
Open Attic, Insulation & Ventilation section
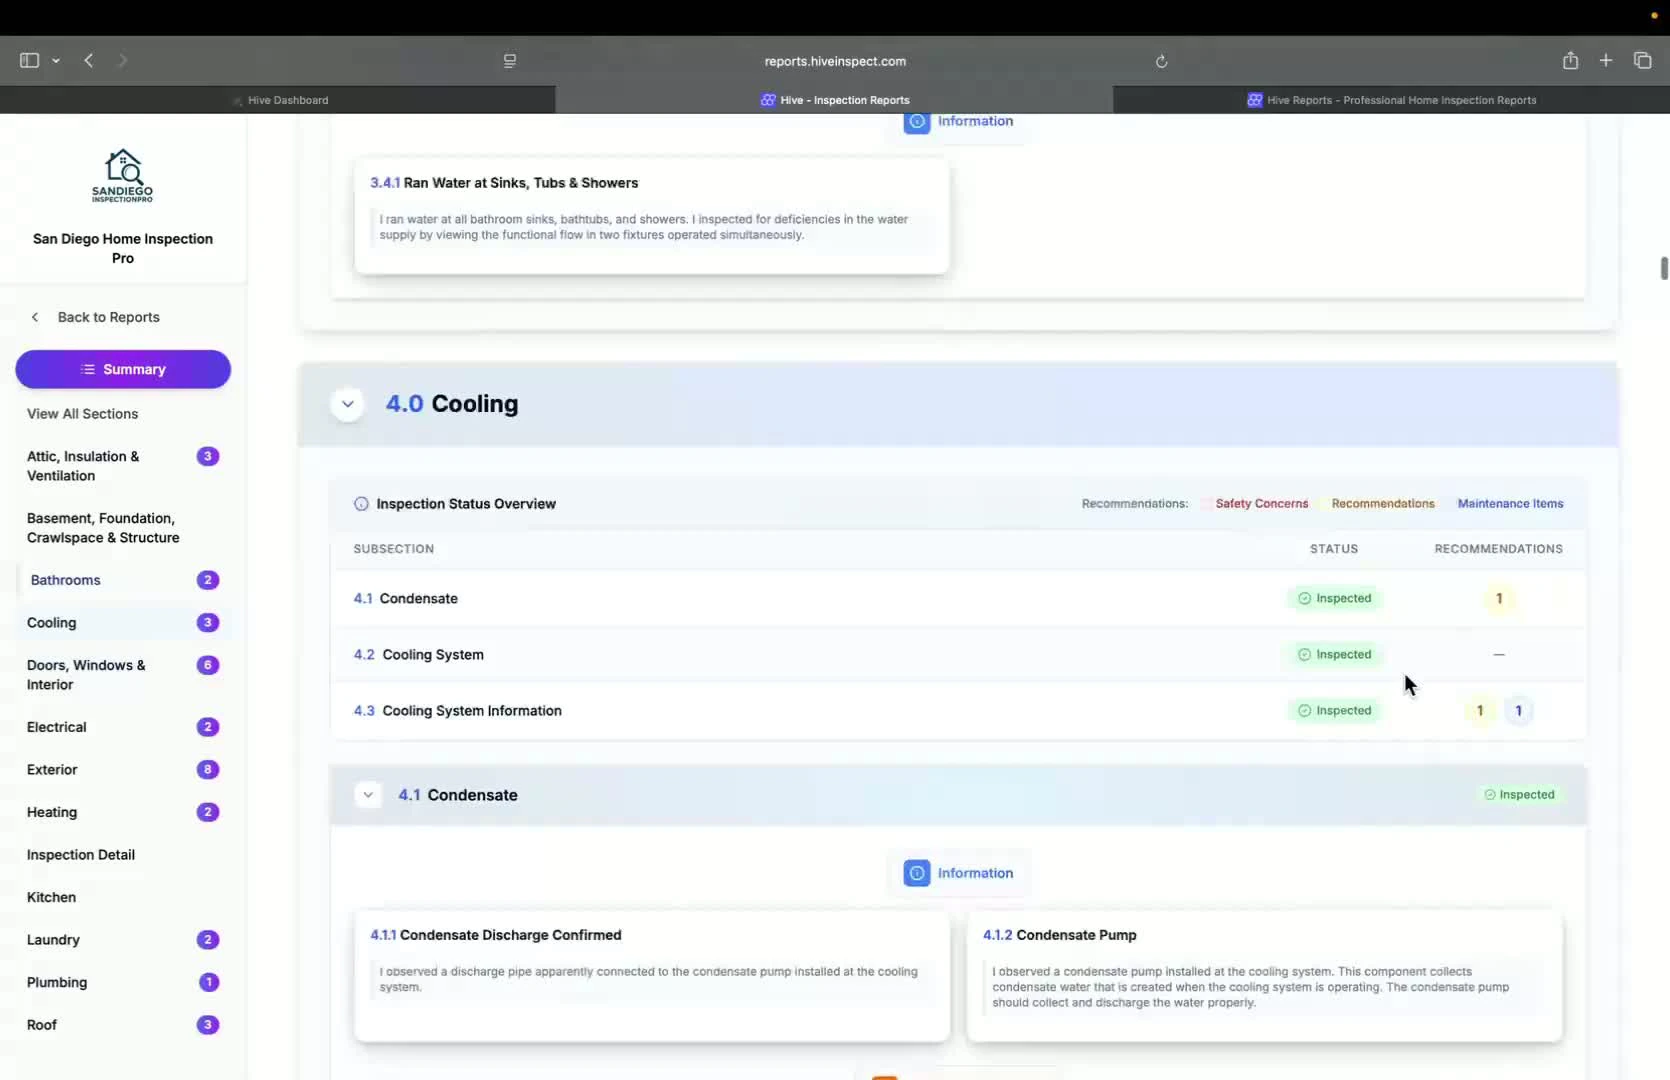[x=123, y=466]
